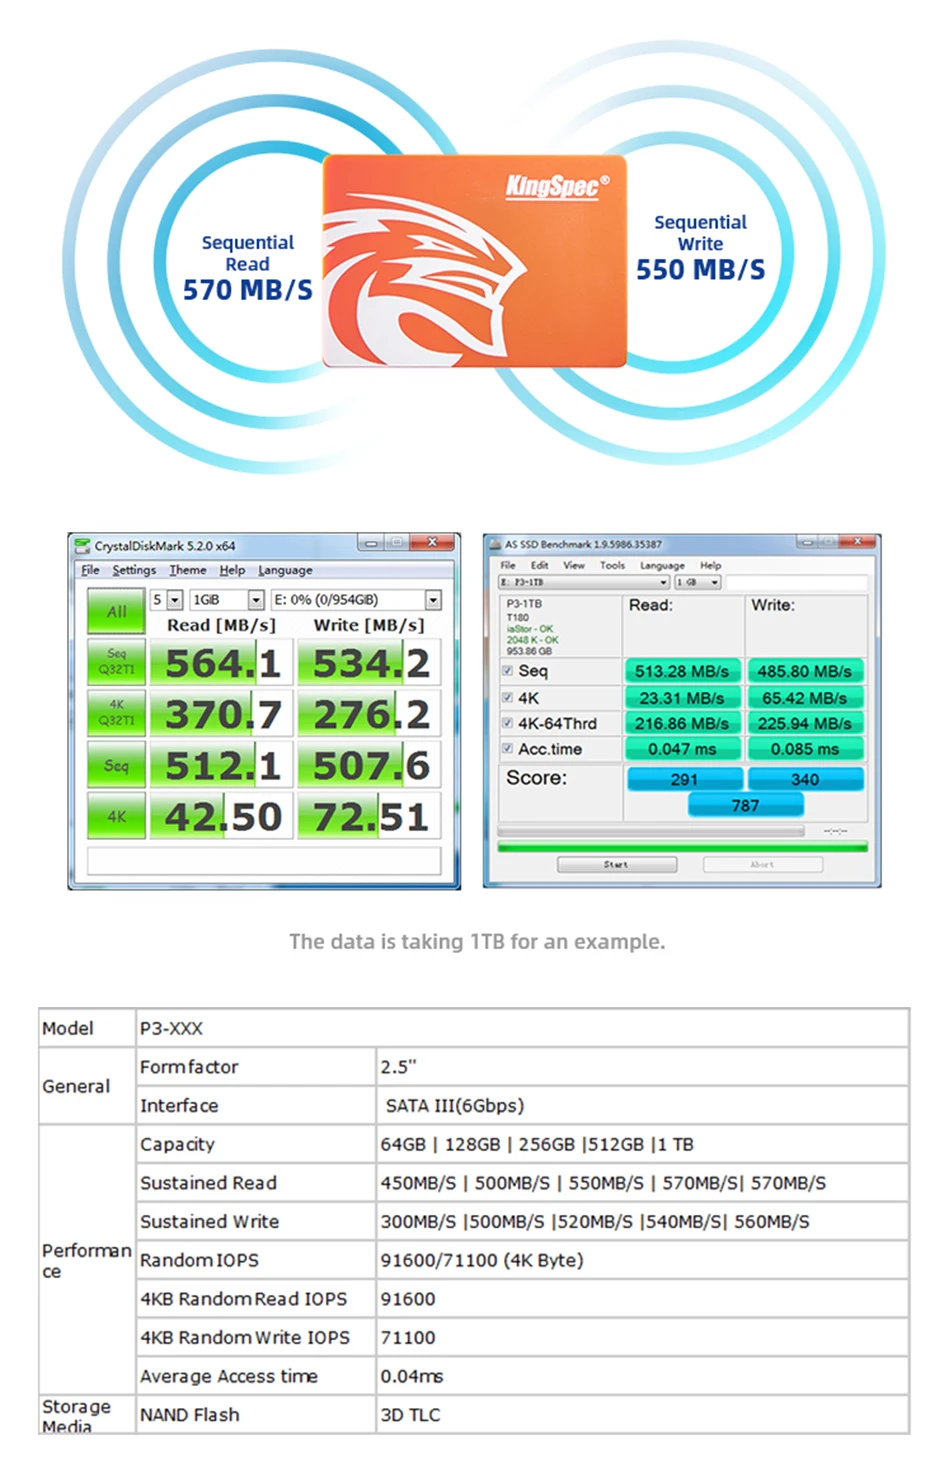Open Help menu in AS SSD Benchmark
Screen dimensions: 950x1470
(x=711, y=565)
